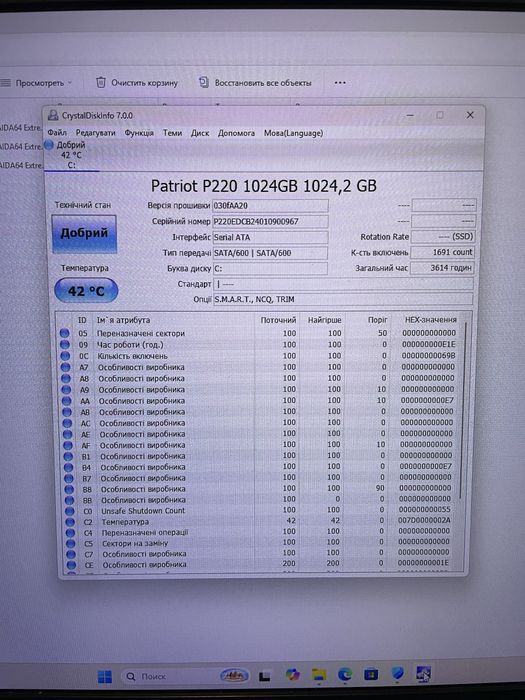Open the Диск menu
The image size is (525, 700).
(x=200, y=133)
